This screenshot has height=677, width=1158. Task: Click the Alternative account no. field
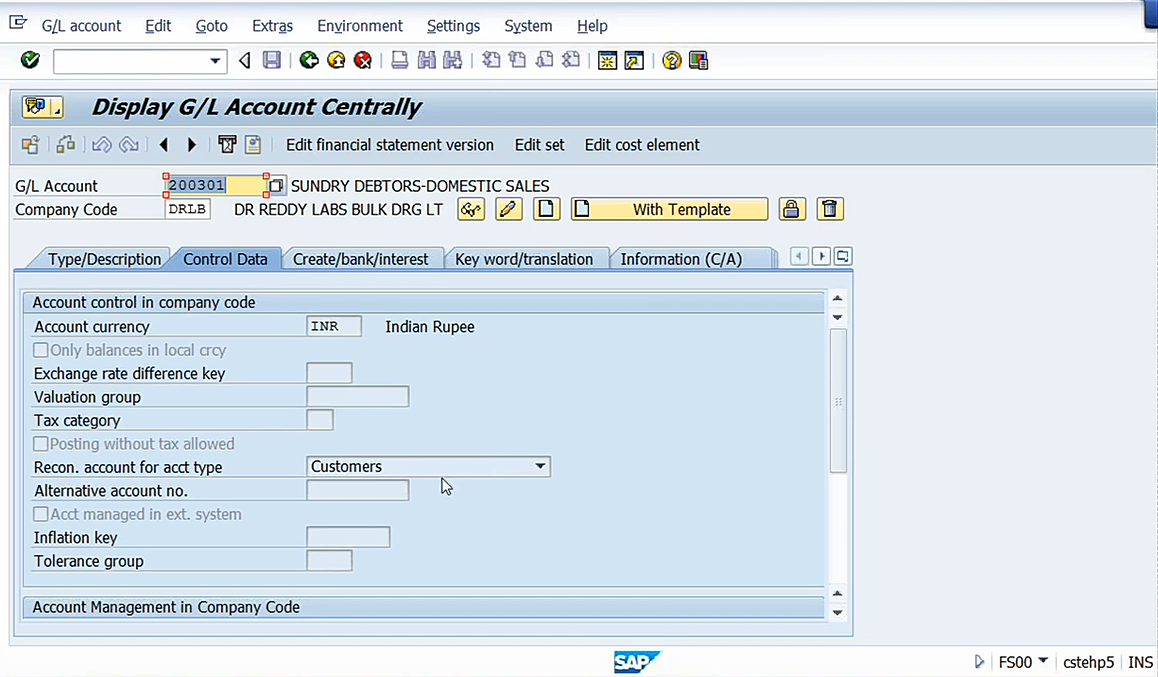pos(357,490)
